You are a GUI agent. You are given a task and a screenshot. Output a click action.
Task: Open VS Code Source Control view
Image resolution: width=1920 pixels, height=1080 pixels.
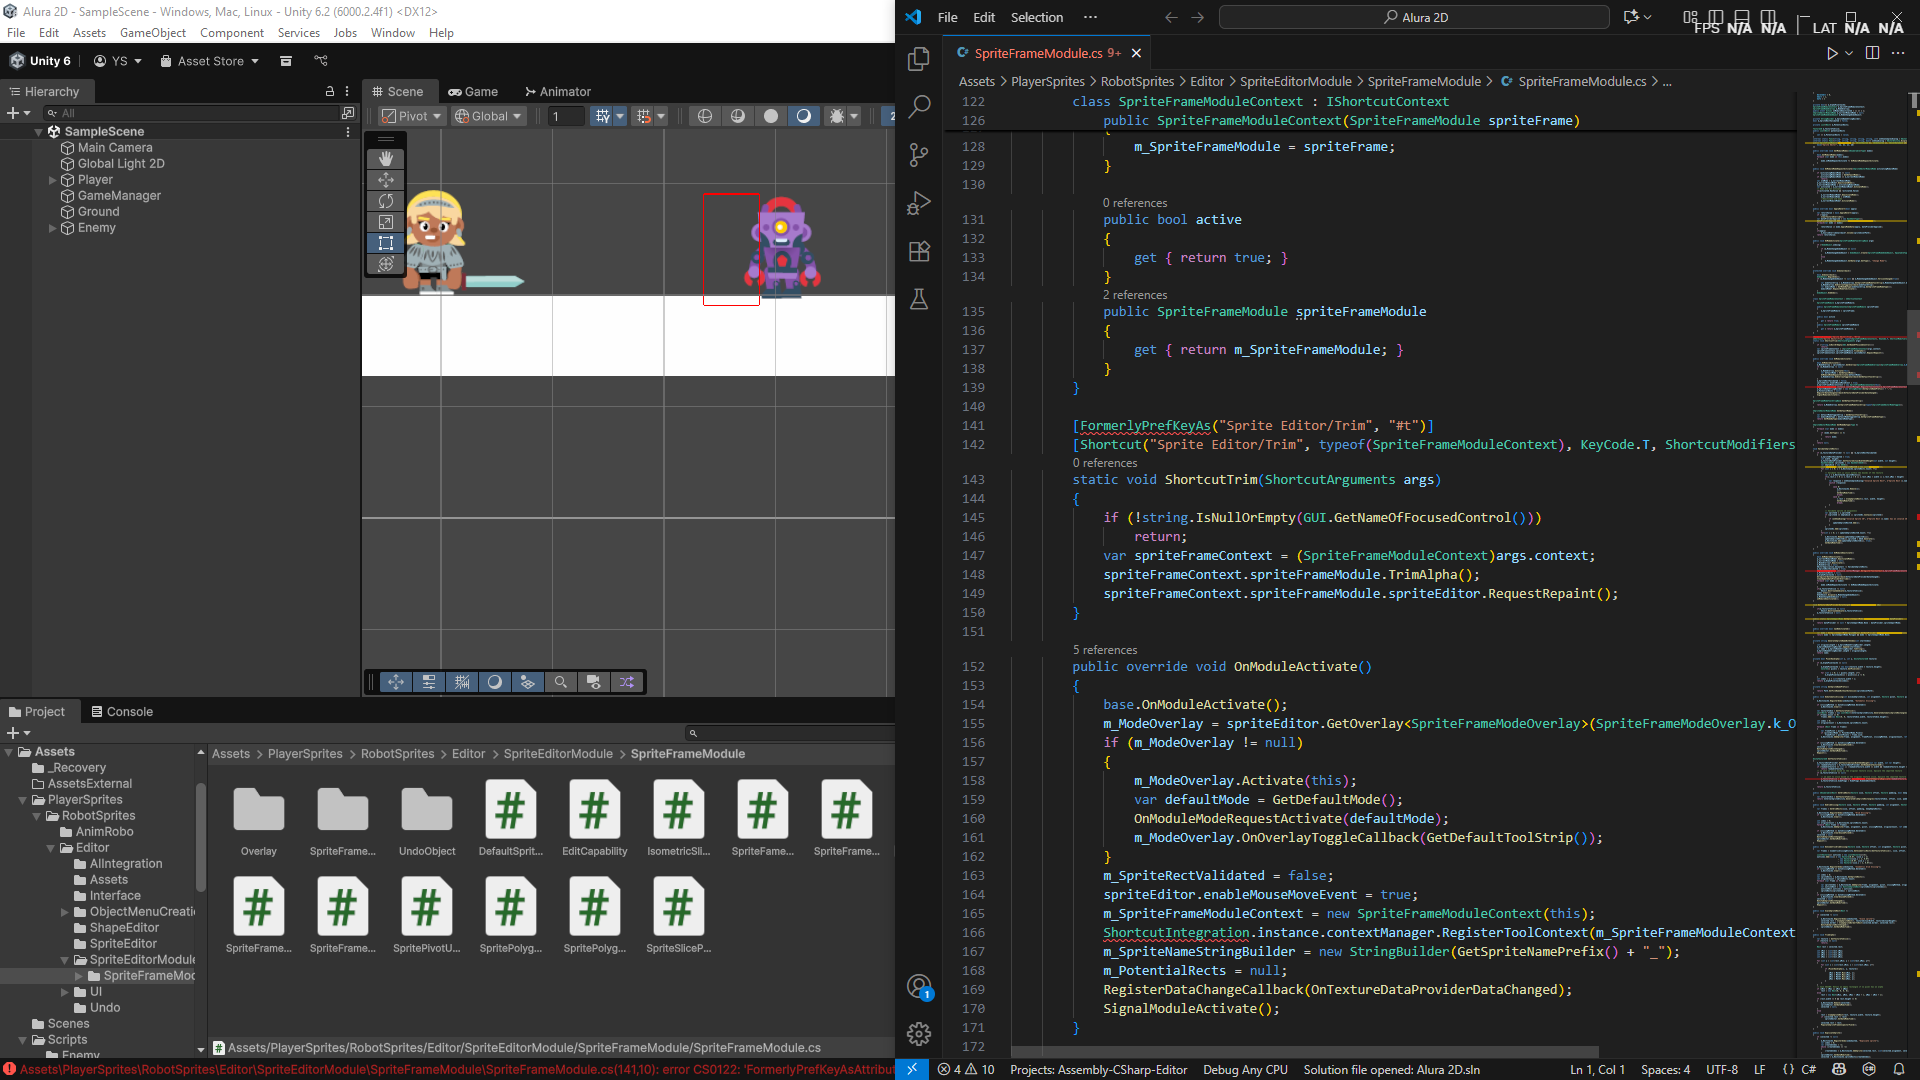(x=919, y=154)
